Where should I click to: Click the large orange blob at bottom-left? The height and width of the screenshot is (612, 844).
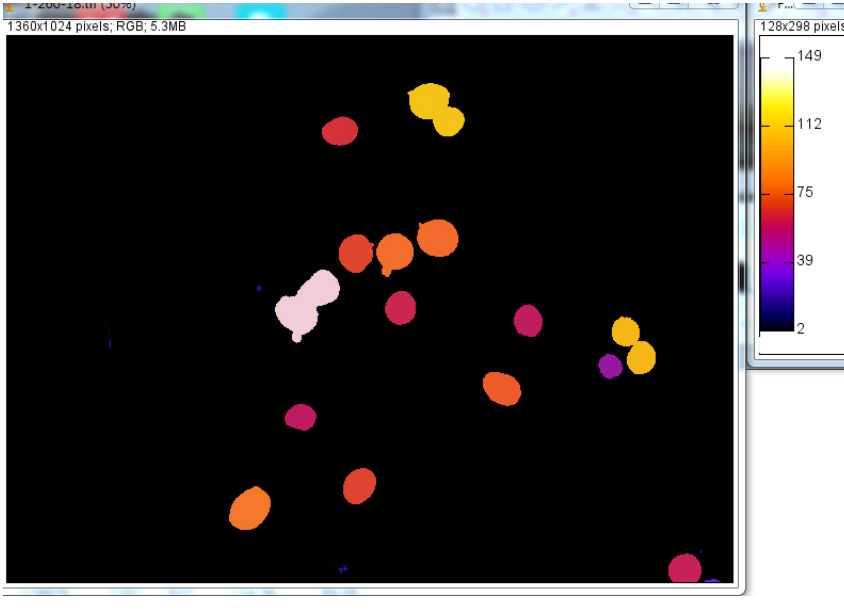click(250, 509)
